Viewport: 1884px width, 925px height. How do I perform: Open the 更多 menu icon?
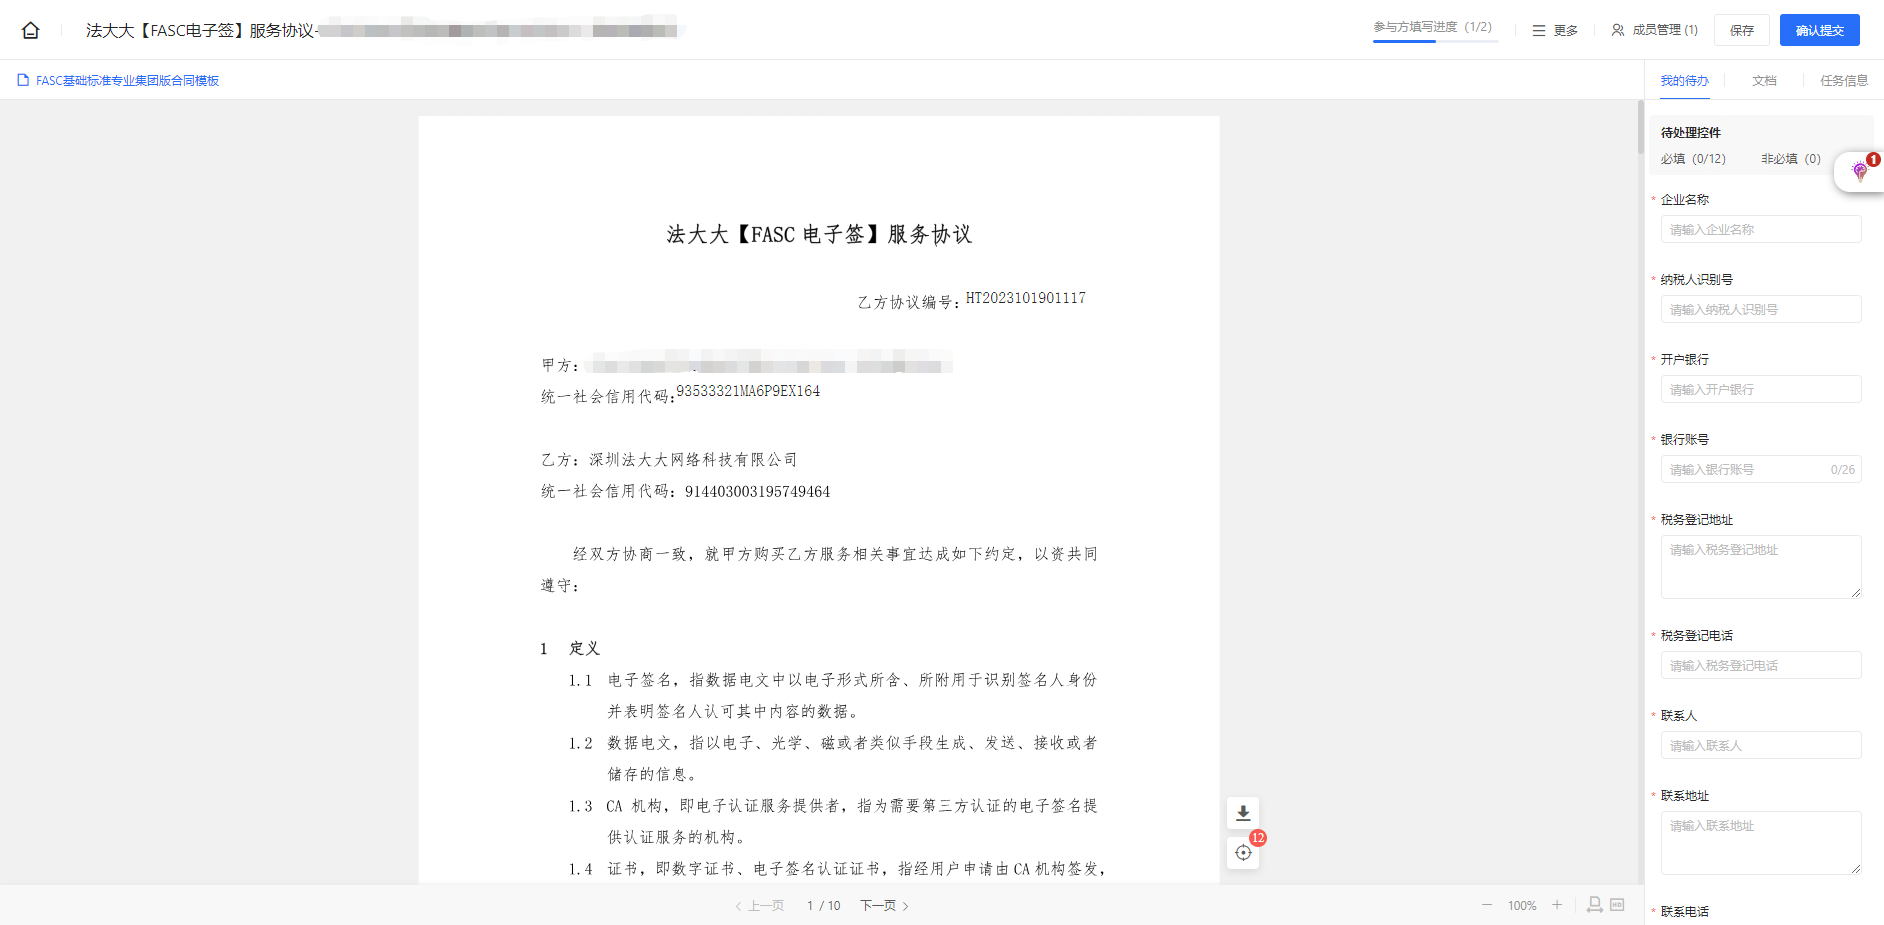[x=1539, y=31]
